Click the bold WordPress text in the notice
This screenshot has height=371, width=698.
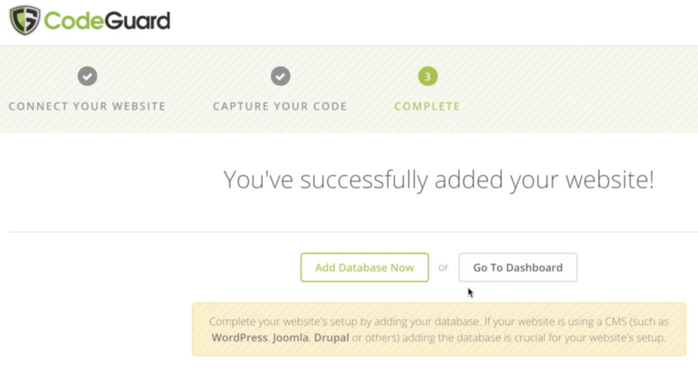point(239,338)
